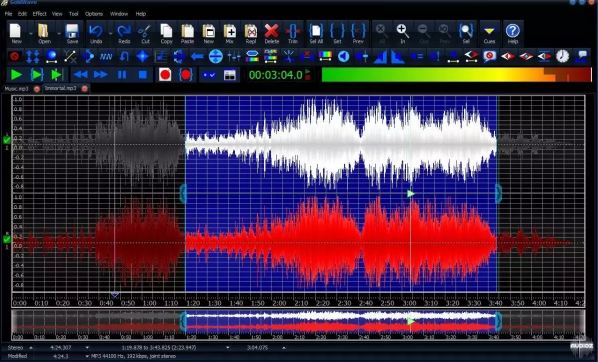Pause playback with the pause button
The image size is (598, 362).
(122, 75)
